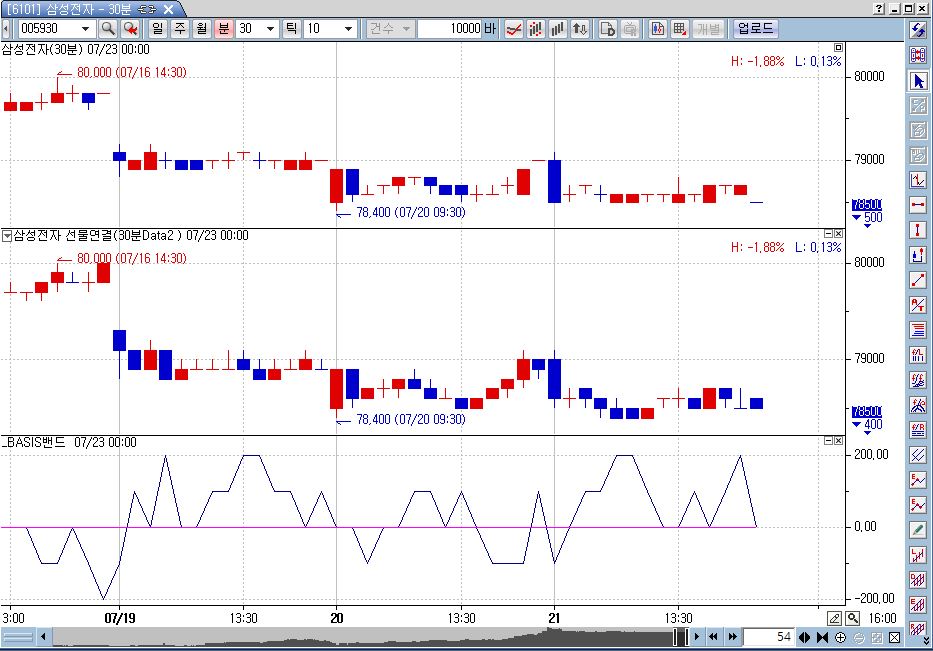
Task: Select the 분 minute period button
Action: (x=222, y=29)
